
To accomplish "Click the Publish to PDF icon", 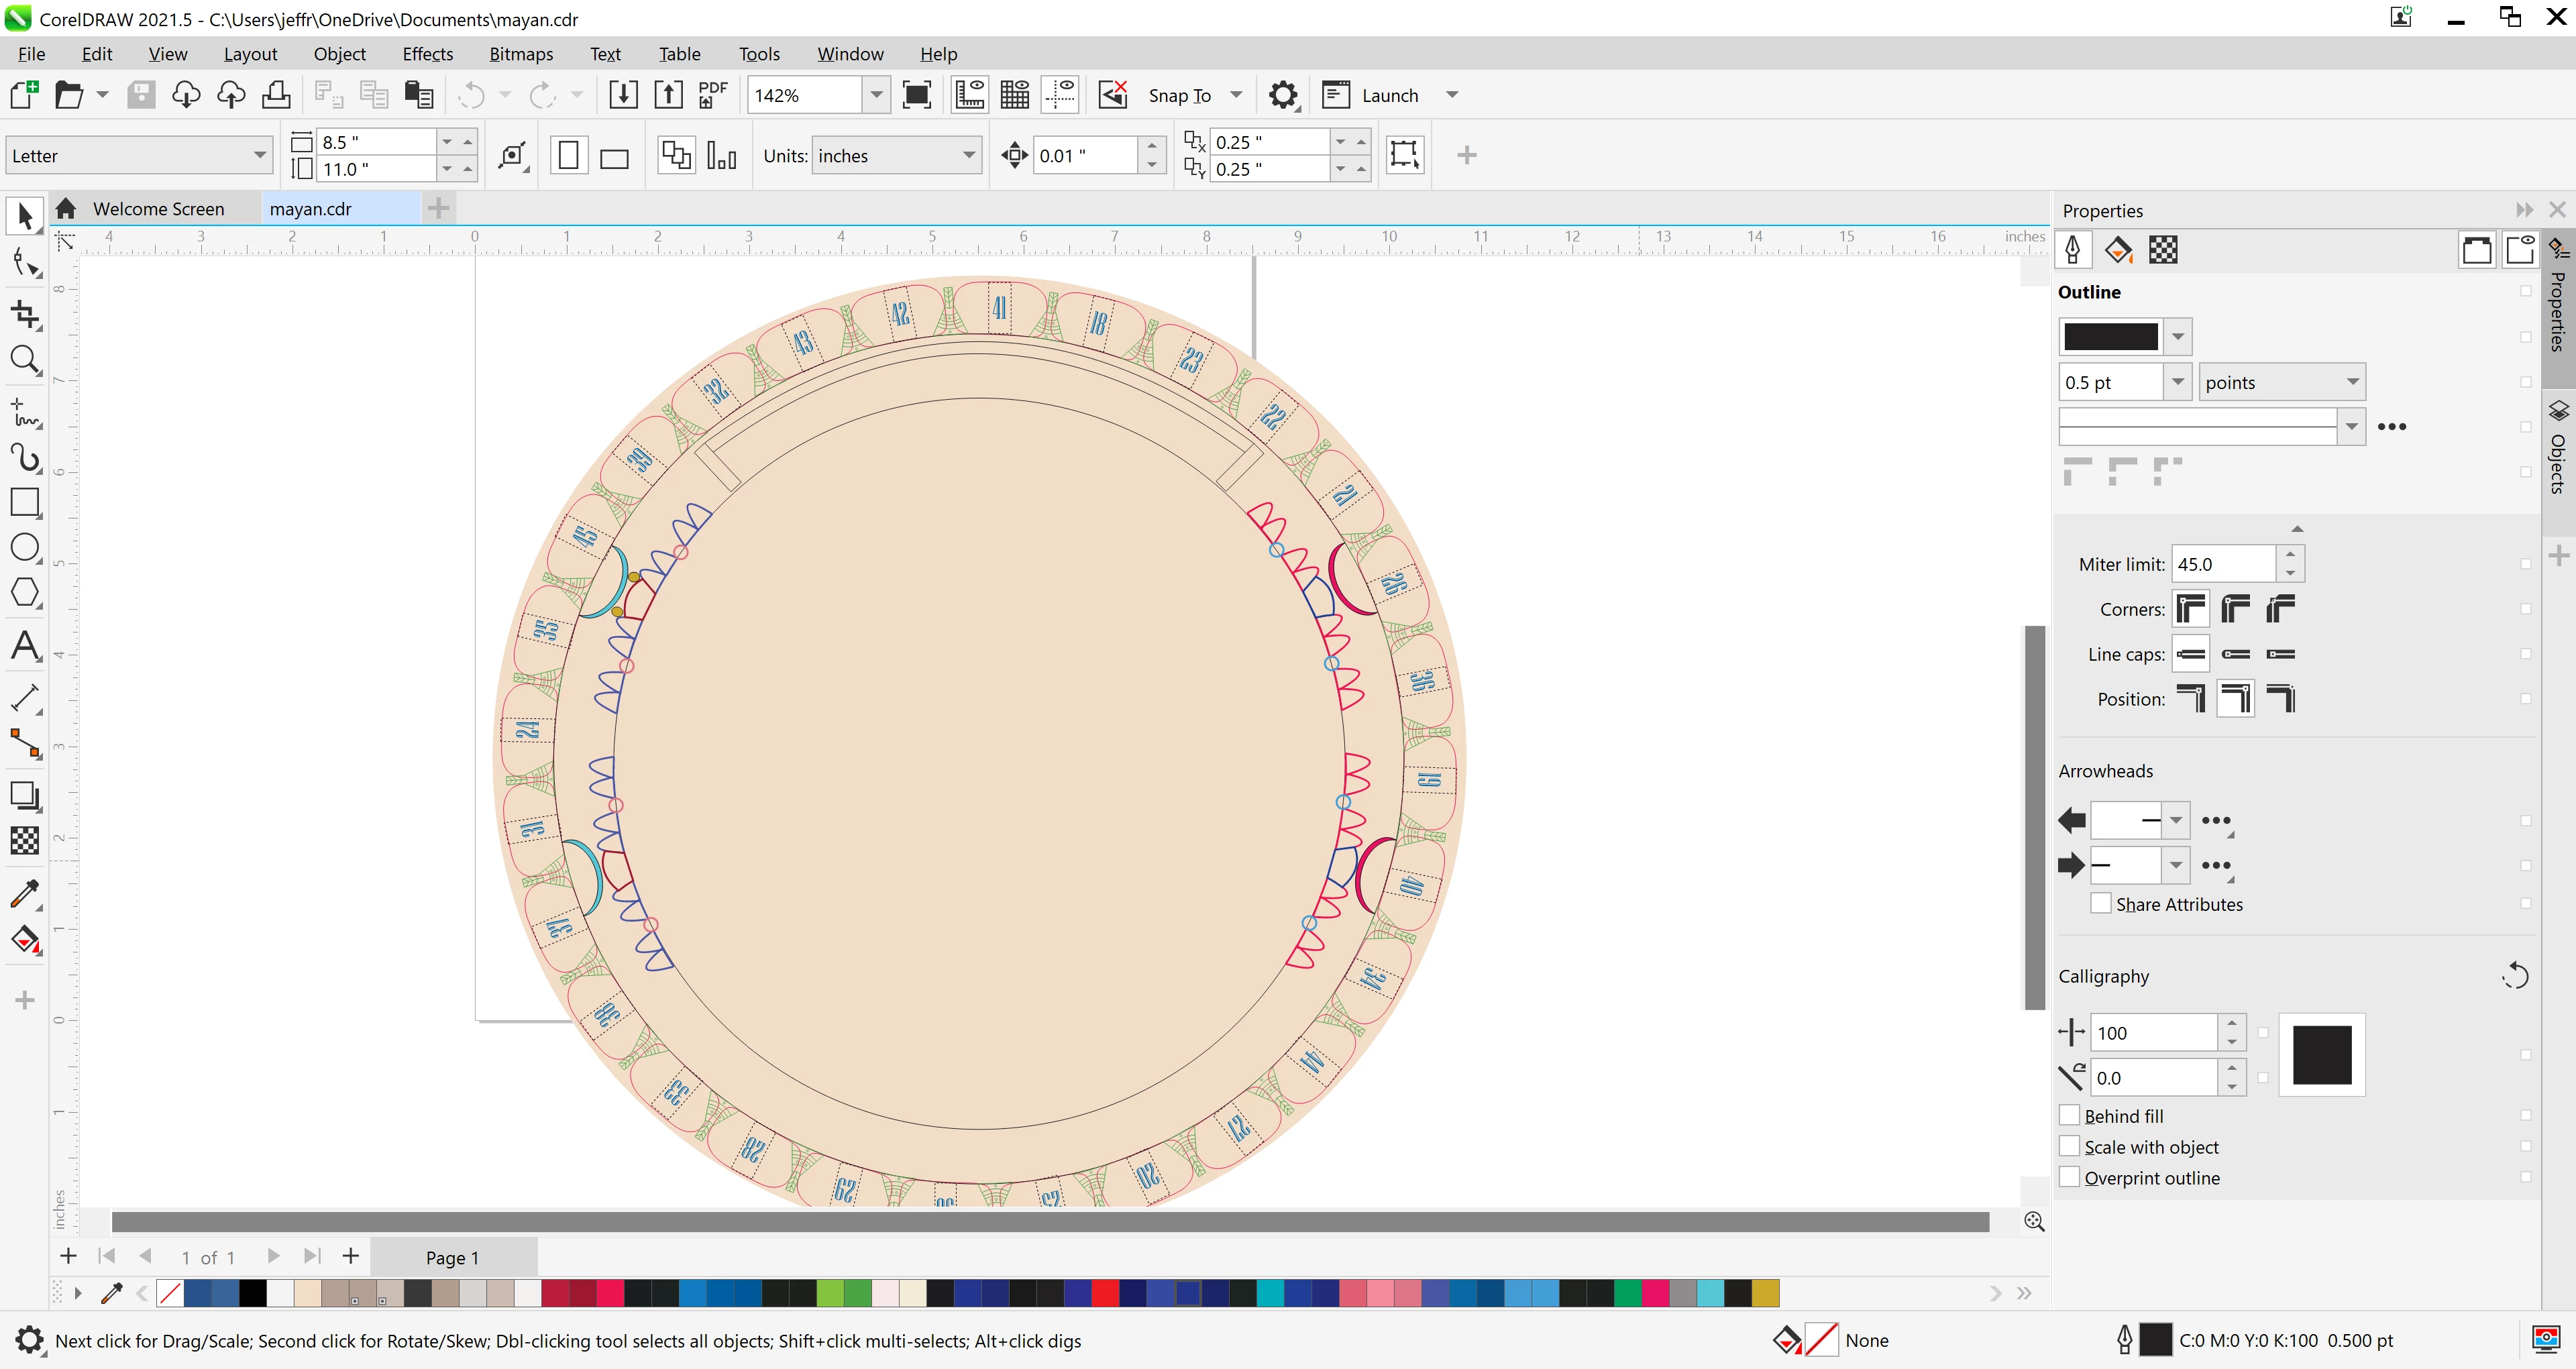I will (713, 95).
